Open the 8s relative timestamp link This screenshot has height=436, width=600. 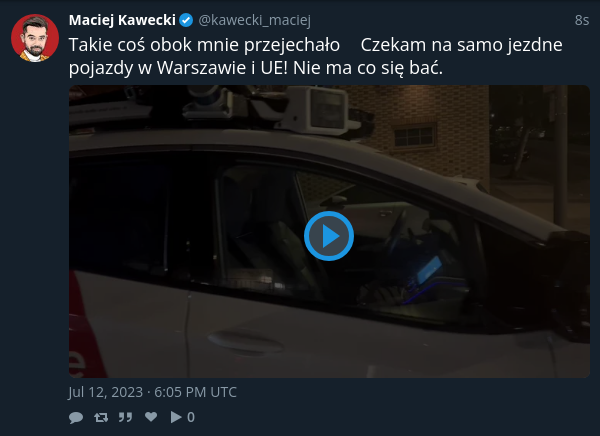click(582, 20)
